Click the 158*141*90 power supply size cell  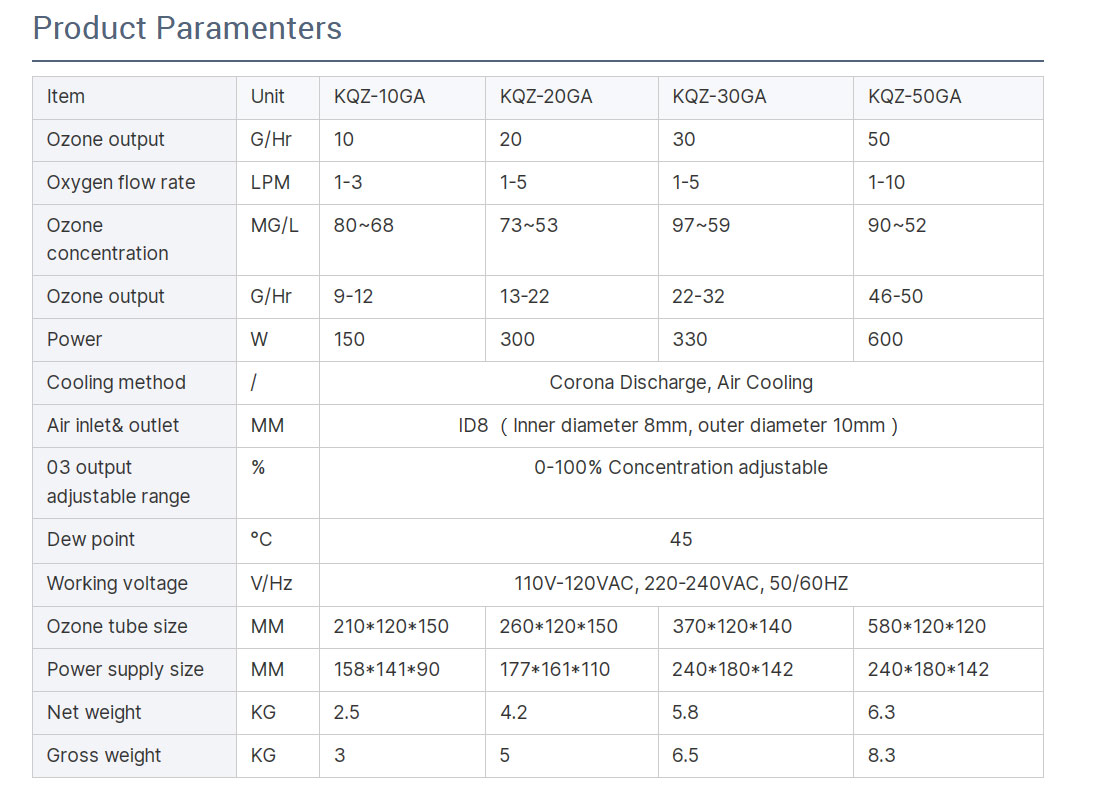[402, 670]
